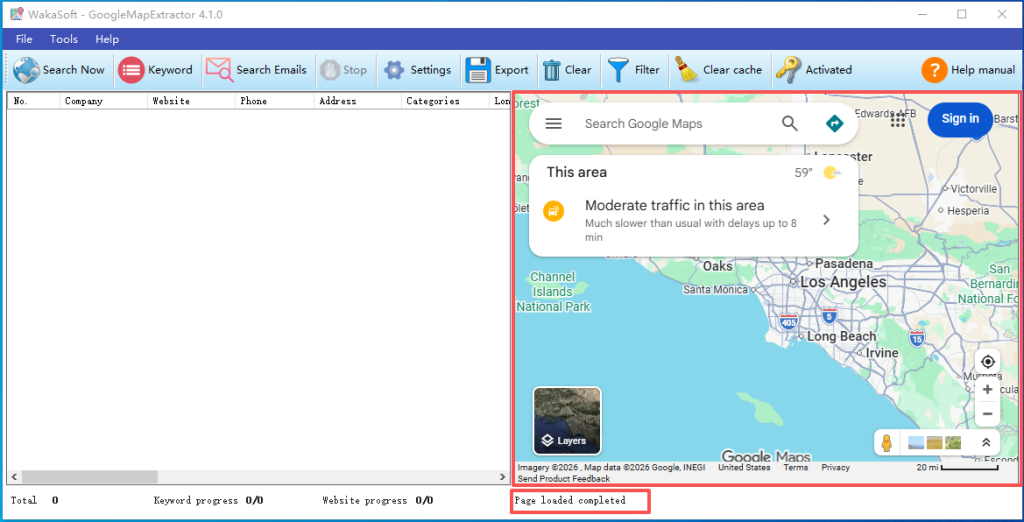This screenshot has width=1024, height=522.
Task: Click the 'Page loaded completed' status text
Action: pos(569,500)
